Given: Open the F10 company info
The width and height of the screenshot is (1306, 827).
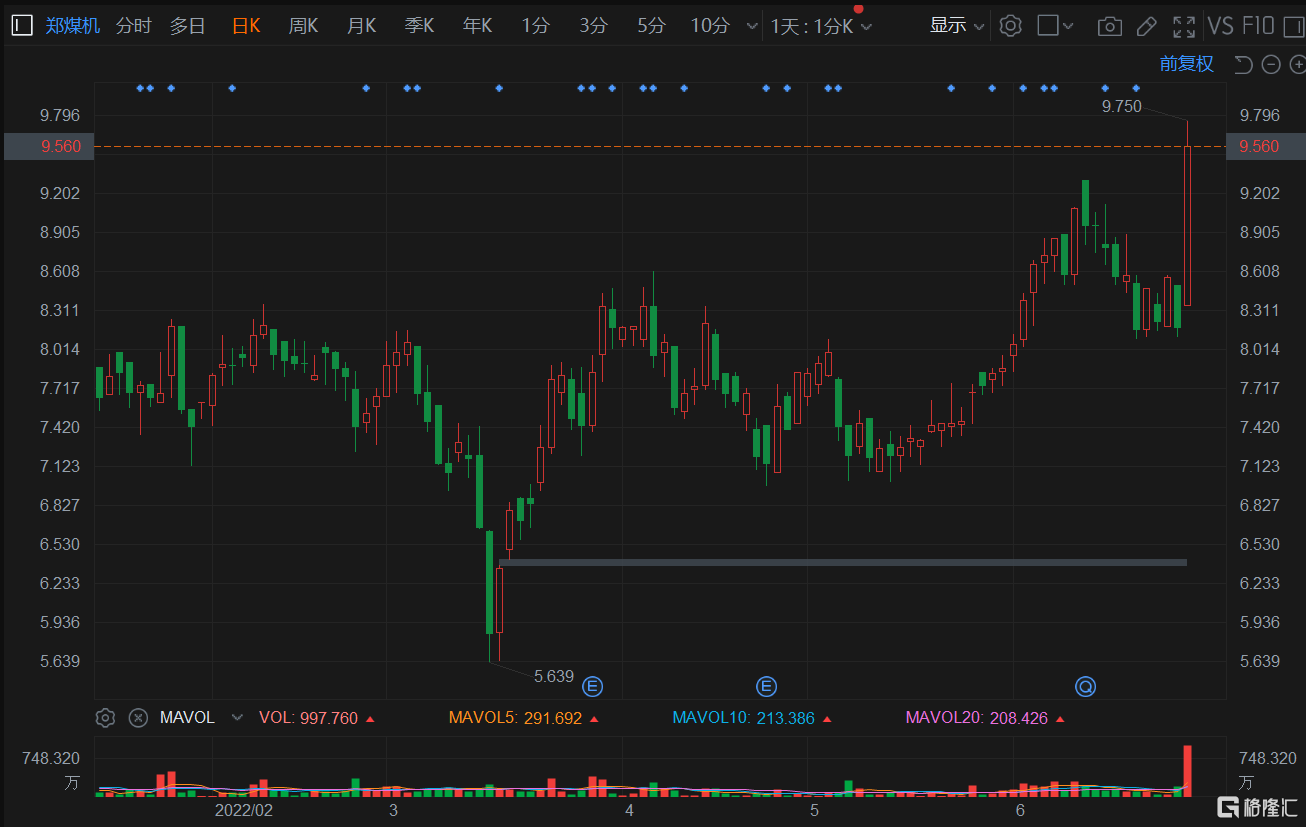Looking at the screenshot, I should coord(1258,26).
